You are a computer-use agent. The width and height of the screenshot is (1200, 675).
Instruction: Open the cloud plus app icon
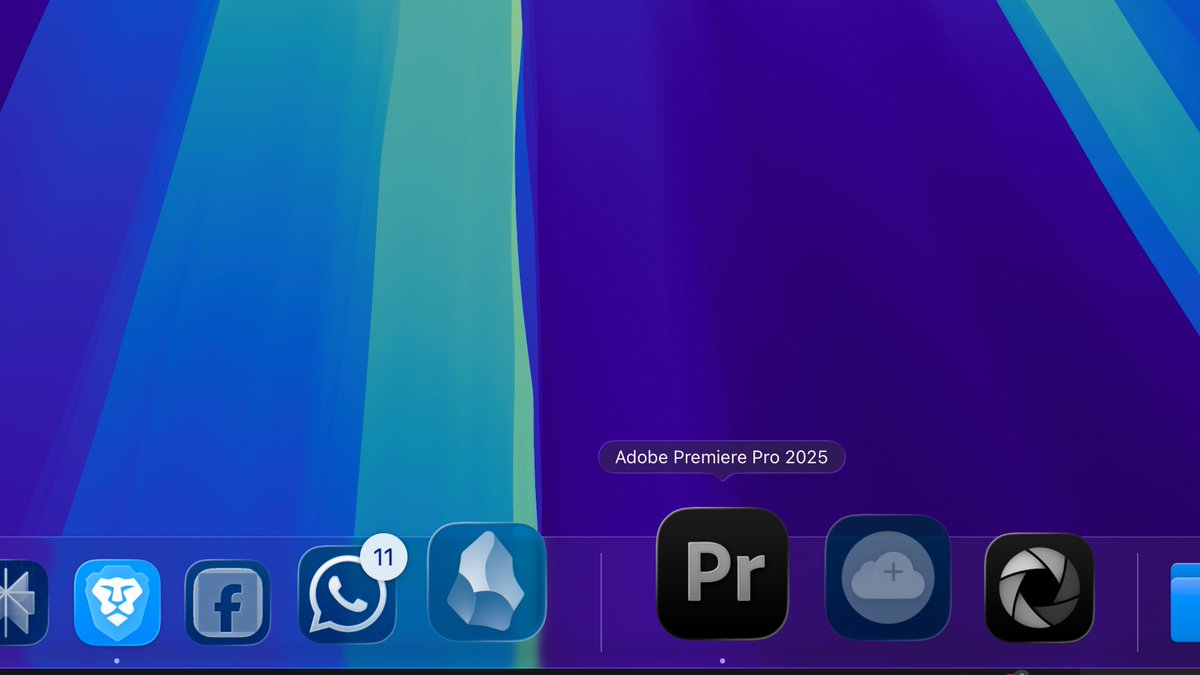[x=888, y=578]
